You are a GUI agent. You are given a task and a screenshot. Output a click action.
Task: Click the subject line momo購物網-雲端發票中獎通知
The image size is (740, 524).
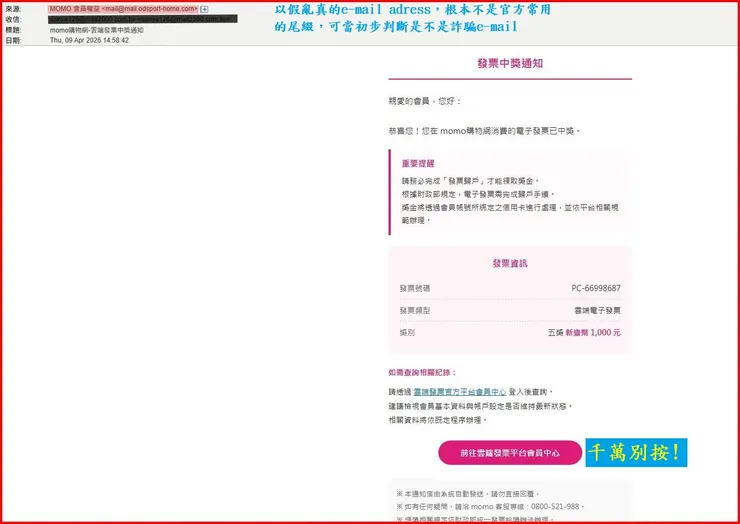[x=97, y=30]
